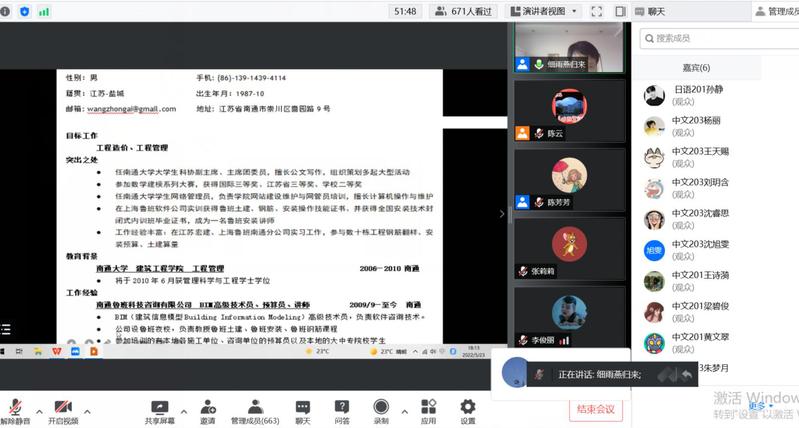Click the blue security shield icon

tap(24, 11)
